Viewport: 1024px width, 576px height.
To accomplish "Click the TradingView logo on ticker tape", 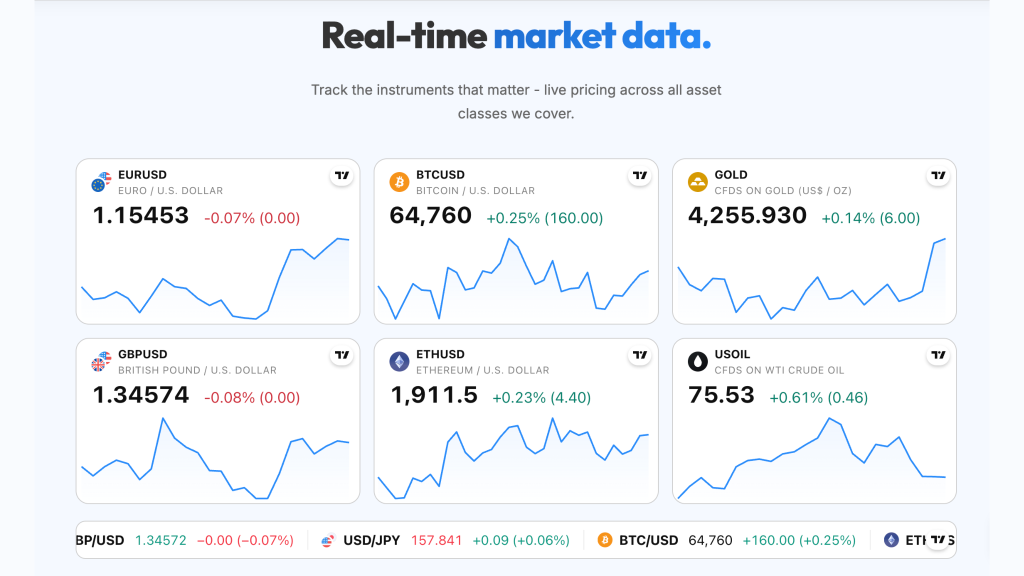I will click(x=938, y=539).
